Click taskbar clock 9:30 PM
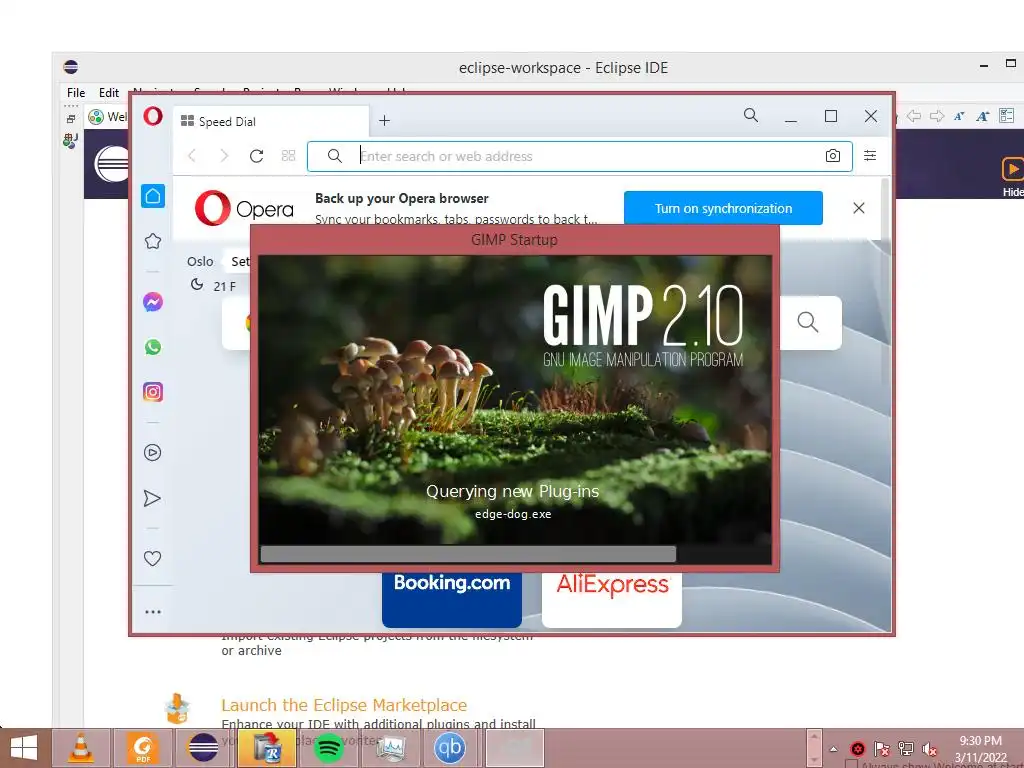The width and height of the screenshot is (1024, 768). tap(980, 741)
